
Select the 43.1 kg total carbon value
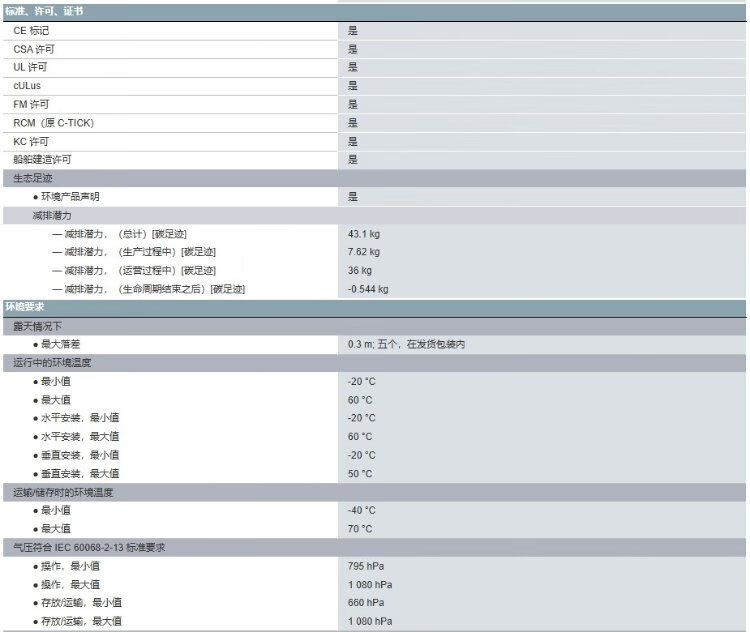click(363, 234)
